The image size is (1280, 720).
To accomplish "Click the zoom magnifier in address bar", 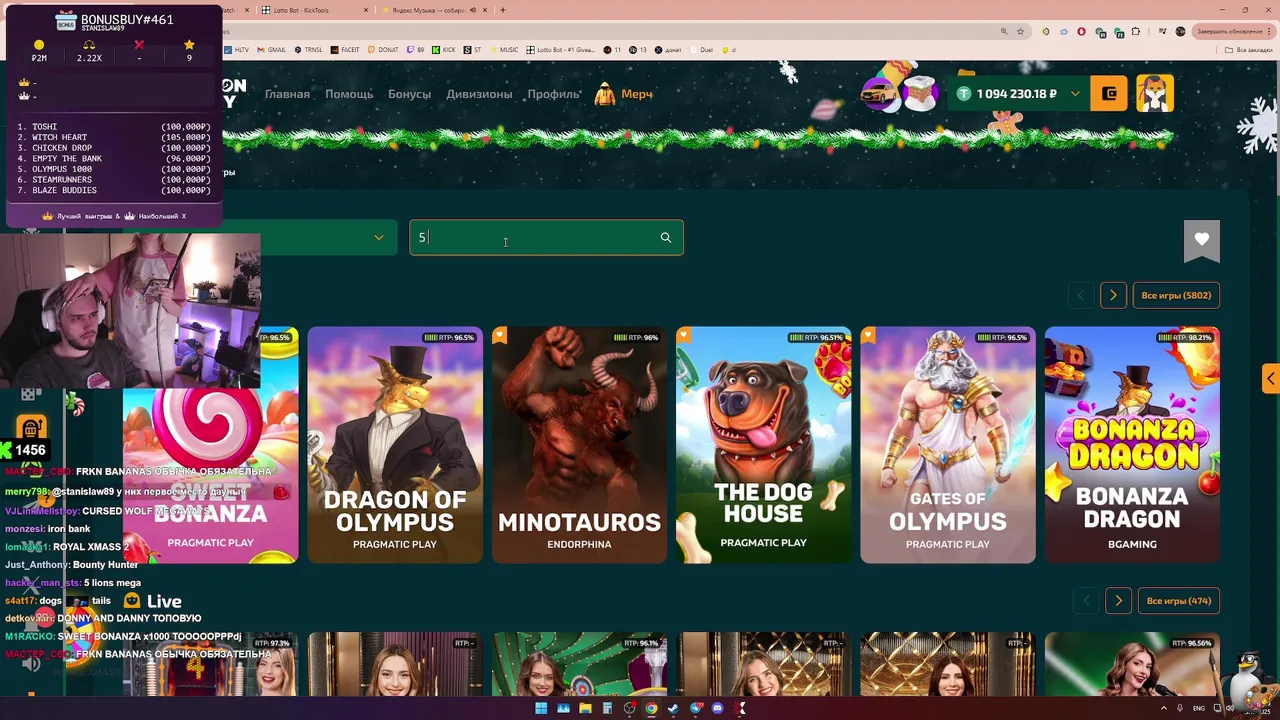I will tap(1004, 31).
